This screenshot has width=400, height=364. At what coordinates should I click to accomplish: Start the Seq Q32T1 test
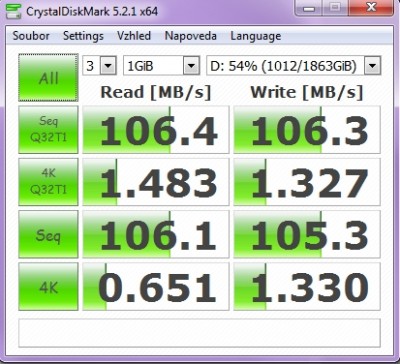click(48, 130)
